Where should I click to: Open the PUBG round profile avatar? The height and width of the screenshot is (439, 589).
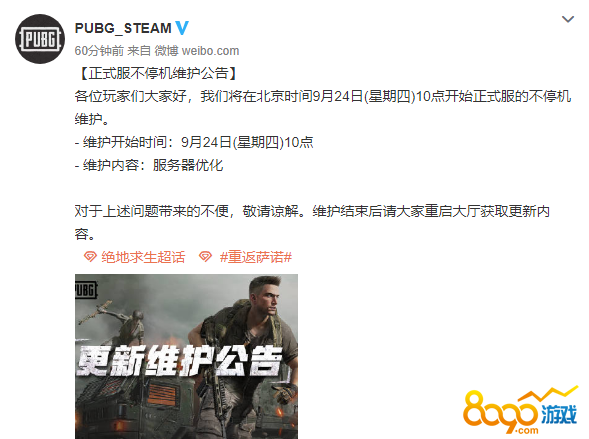(x=40, y=39)
